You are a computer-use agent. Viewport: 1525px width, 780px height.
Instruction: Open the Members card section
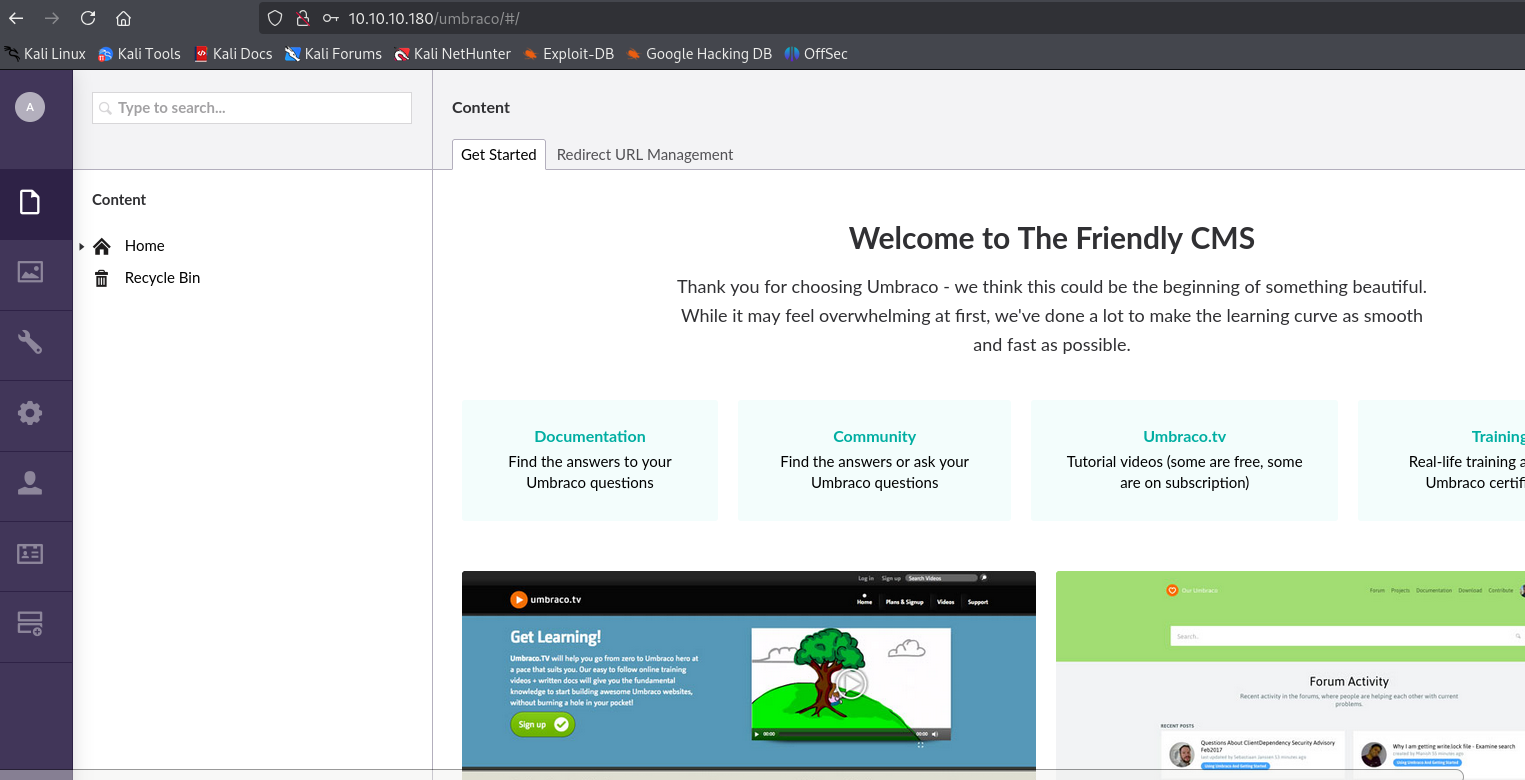pos(30,554)
